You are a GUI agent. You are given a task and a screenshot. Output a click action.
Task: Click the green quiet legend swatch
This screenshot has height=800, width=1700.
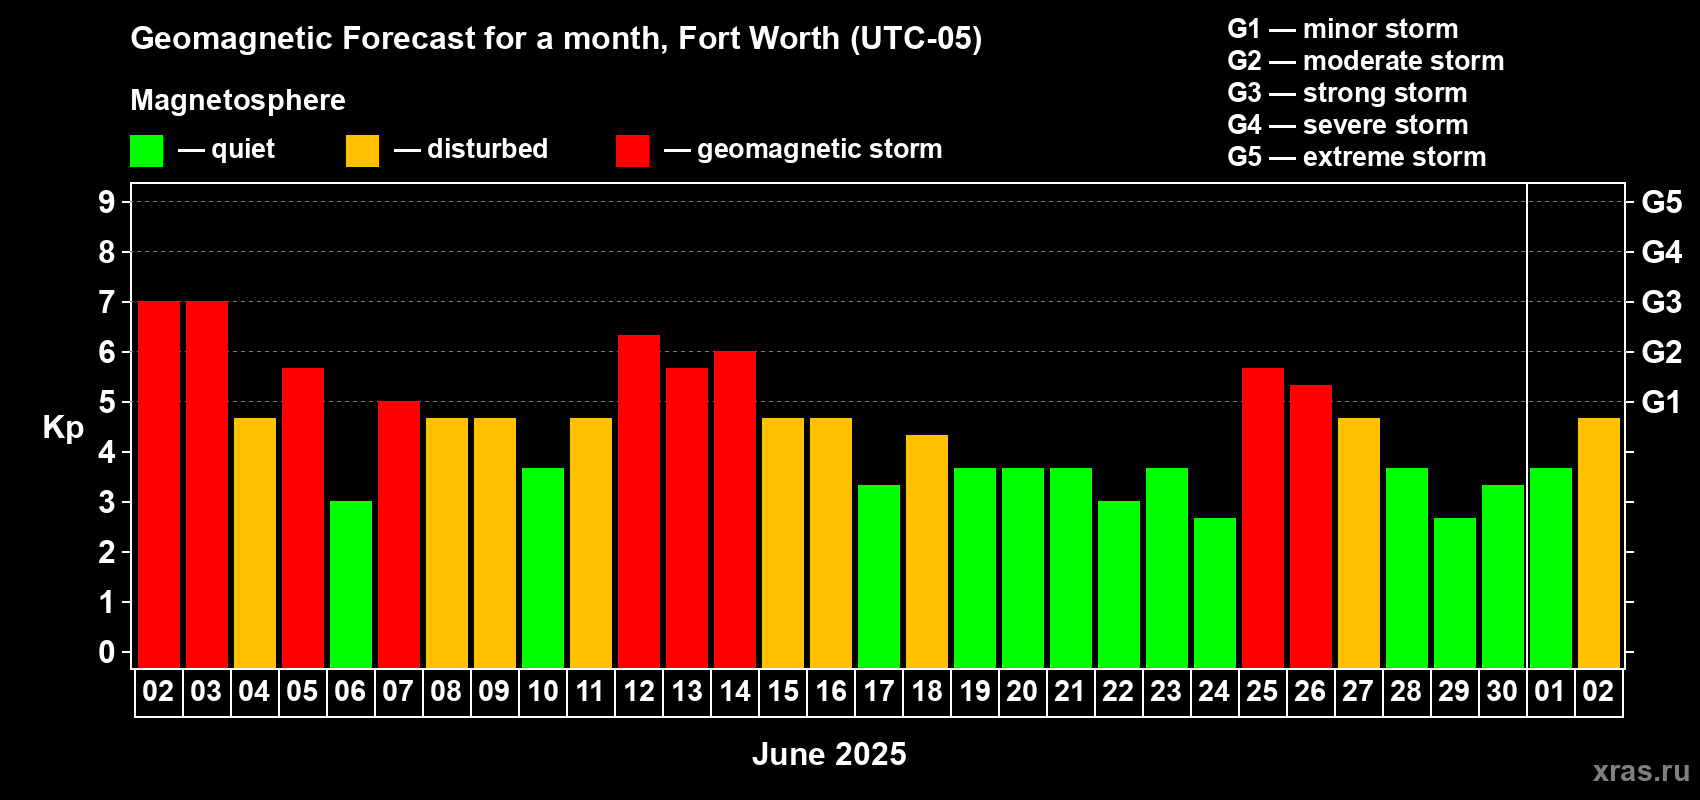[146, 151]
